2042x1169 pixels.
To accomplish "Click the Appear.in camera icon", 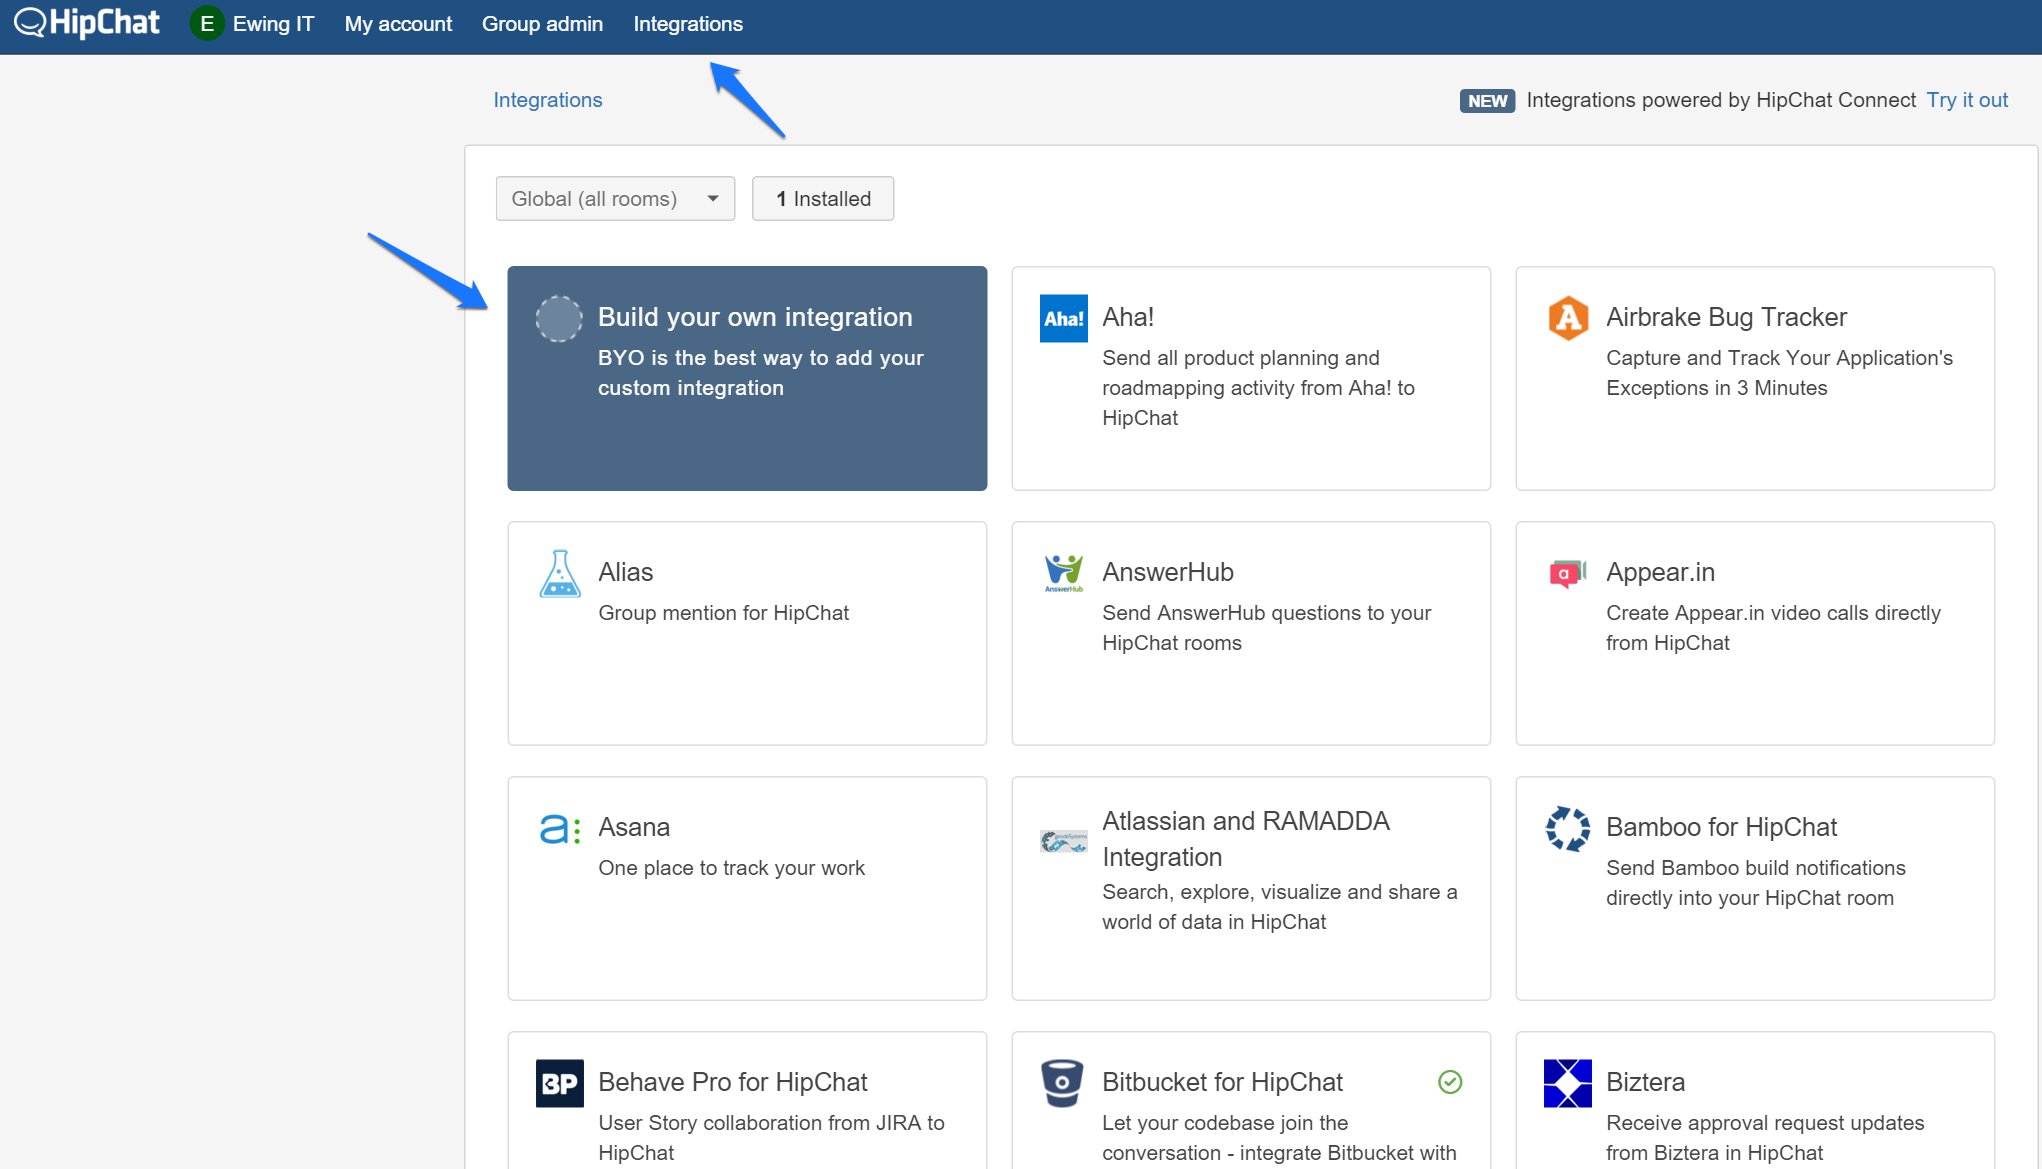I will [x=1567, y=573].
